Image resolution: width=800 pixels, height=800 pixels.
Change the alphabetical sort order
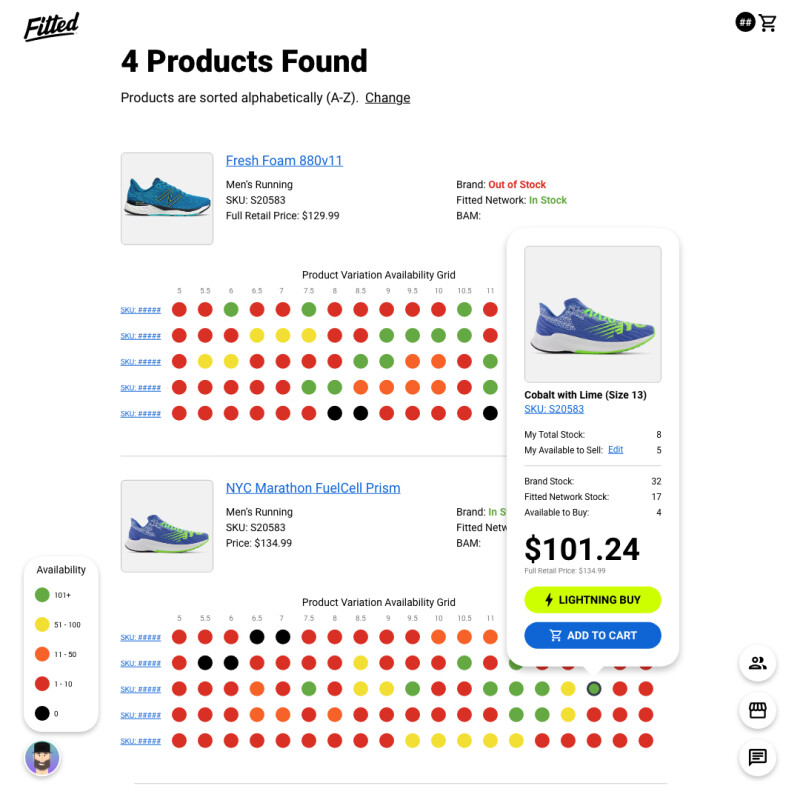pyautogui.click(x=387, y=98)
